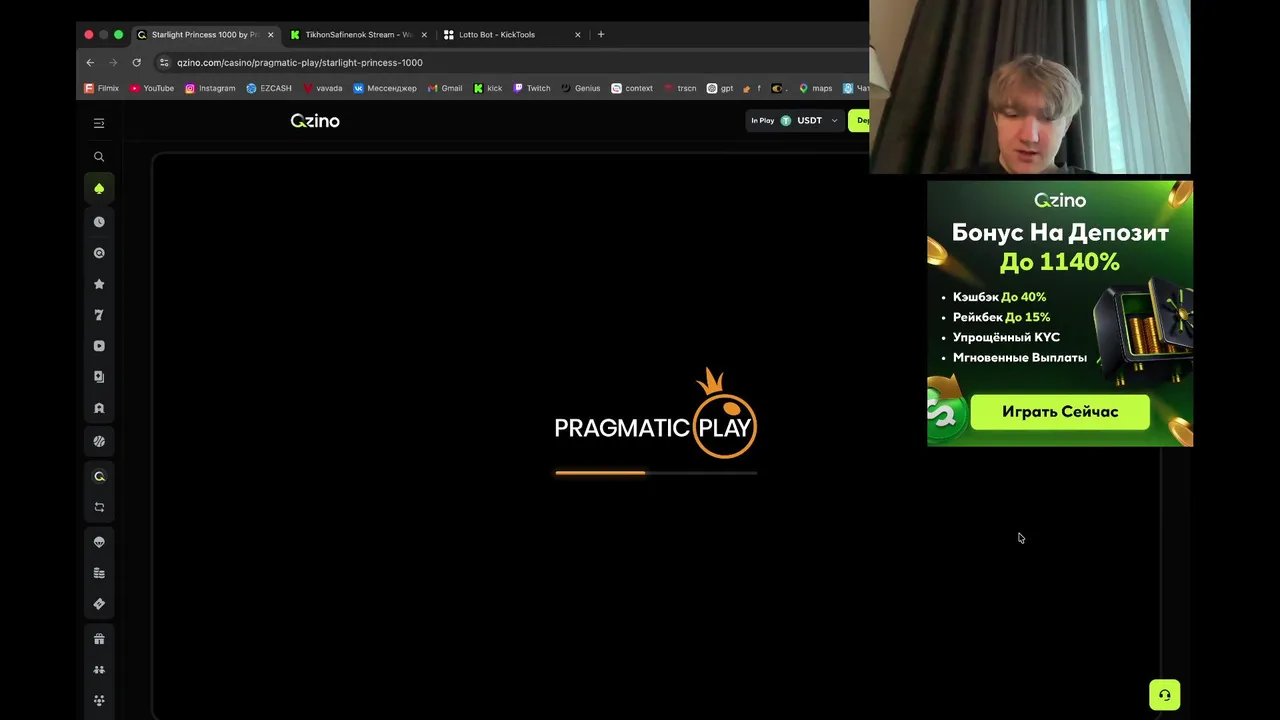View site information icon in address bar
1280x720 pixels.
tap(164, 62)
